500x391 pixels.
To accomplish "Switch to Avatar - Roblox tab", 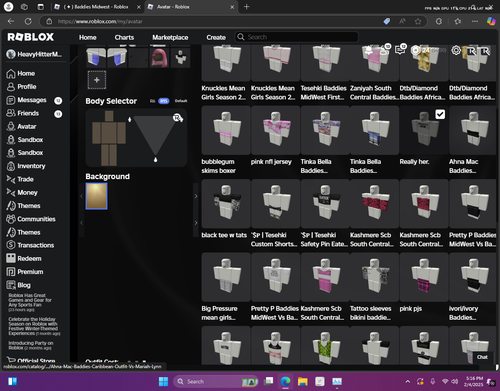I will [191, 7].
